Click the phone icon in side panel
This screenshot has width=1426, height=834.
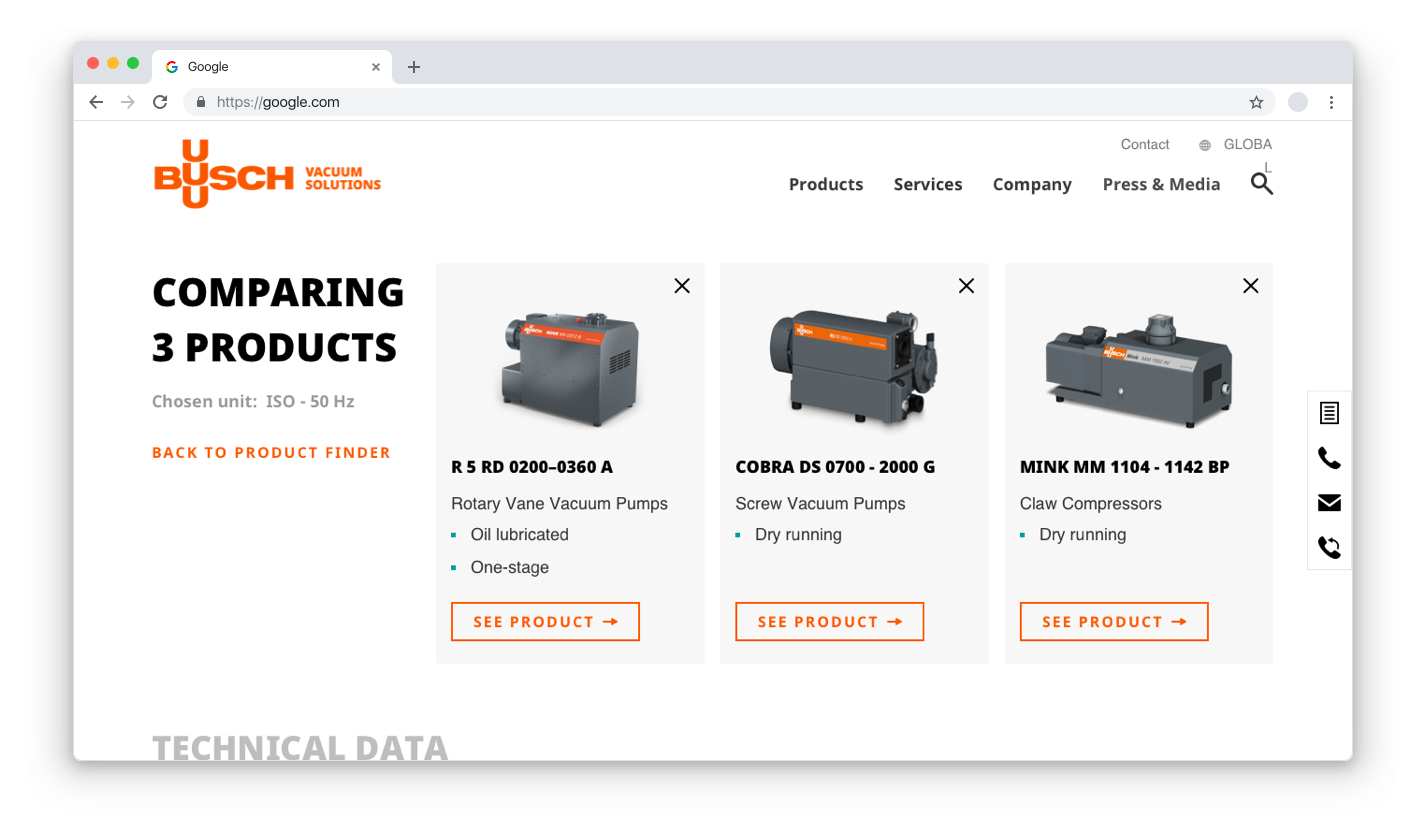[x=1329, y=458]
